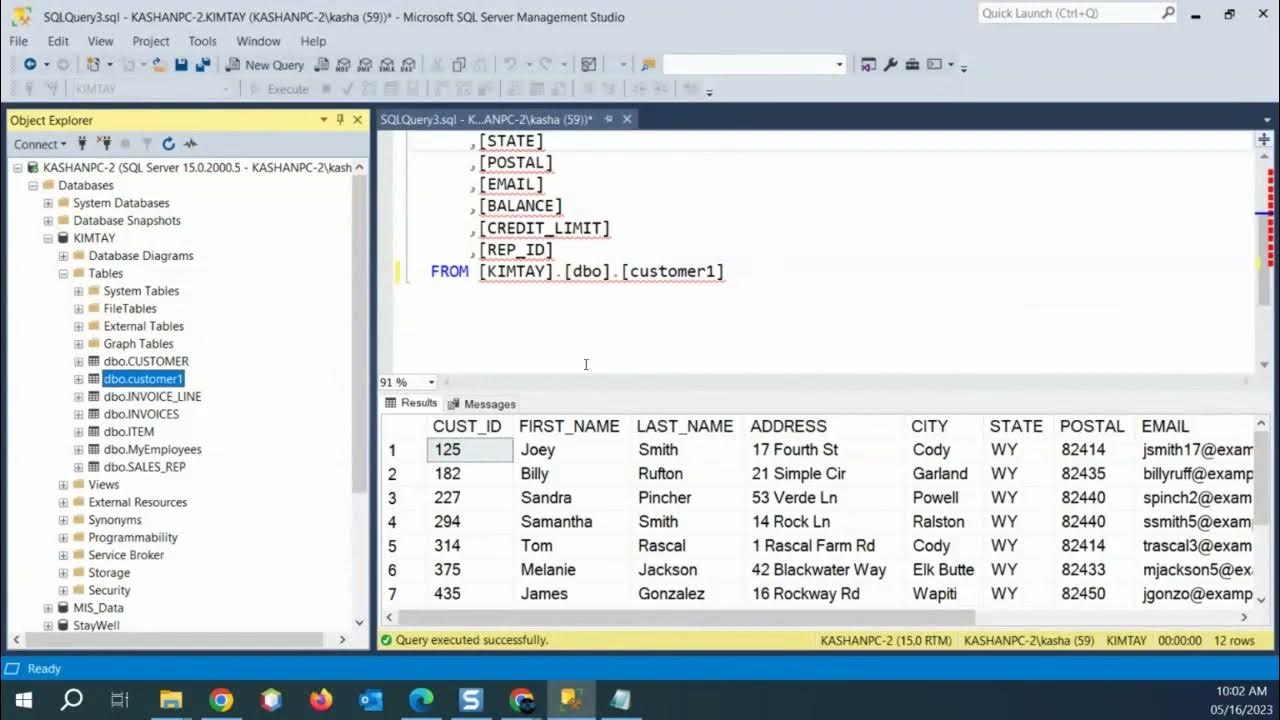Viewport: 1280px width, 720px height.
Task: Click the Analysis Services MDX Query icon
Action: coord(344,65)
